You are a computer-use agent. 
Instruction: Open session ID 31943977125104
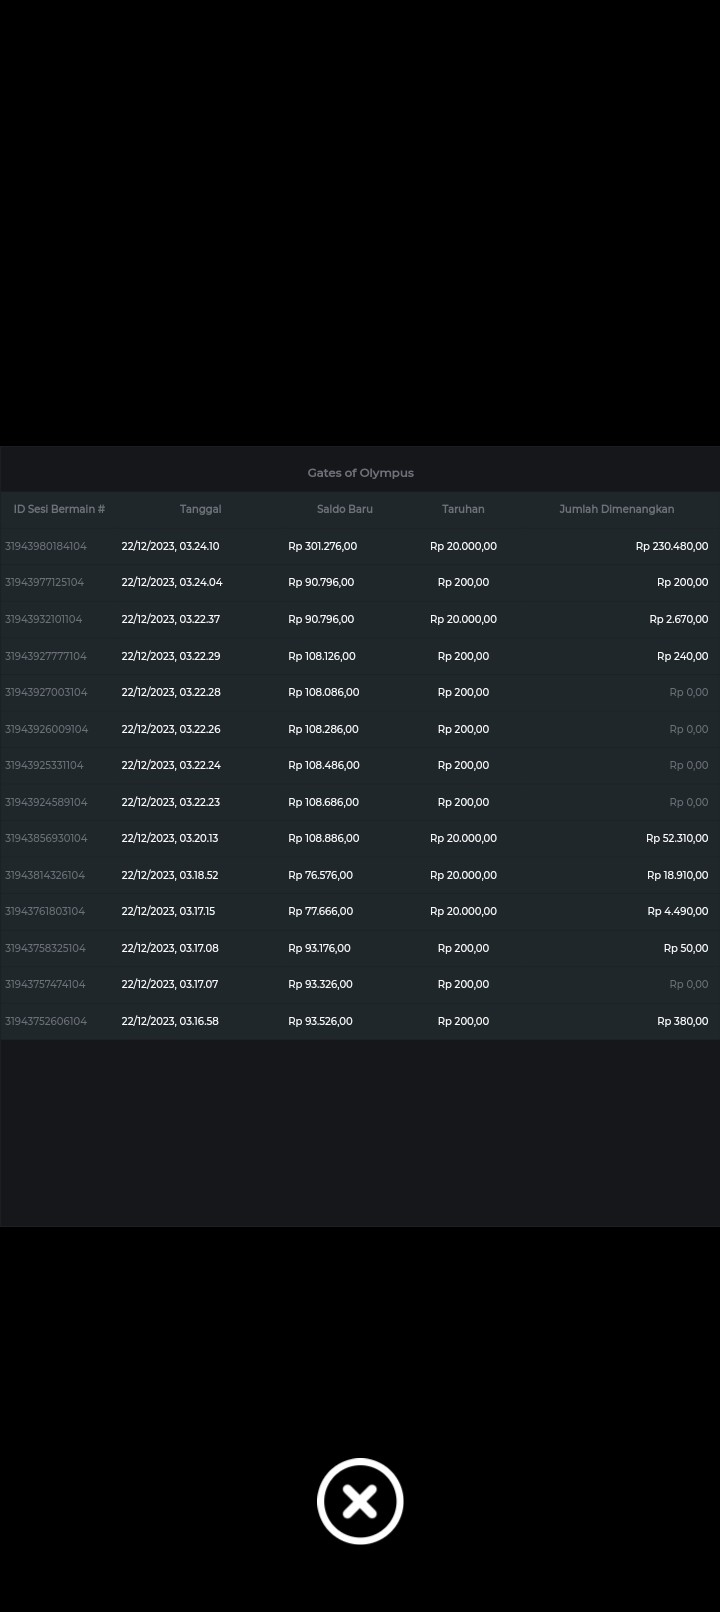[45, 582]
